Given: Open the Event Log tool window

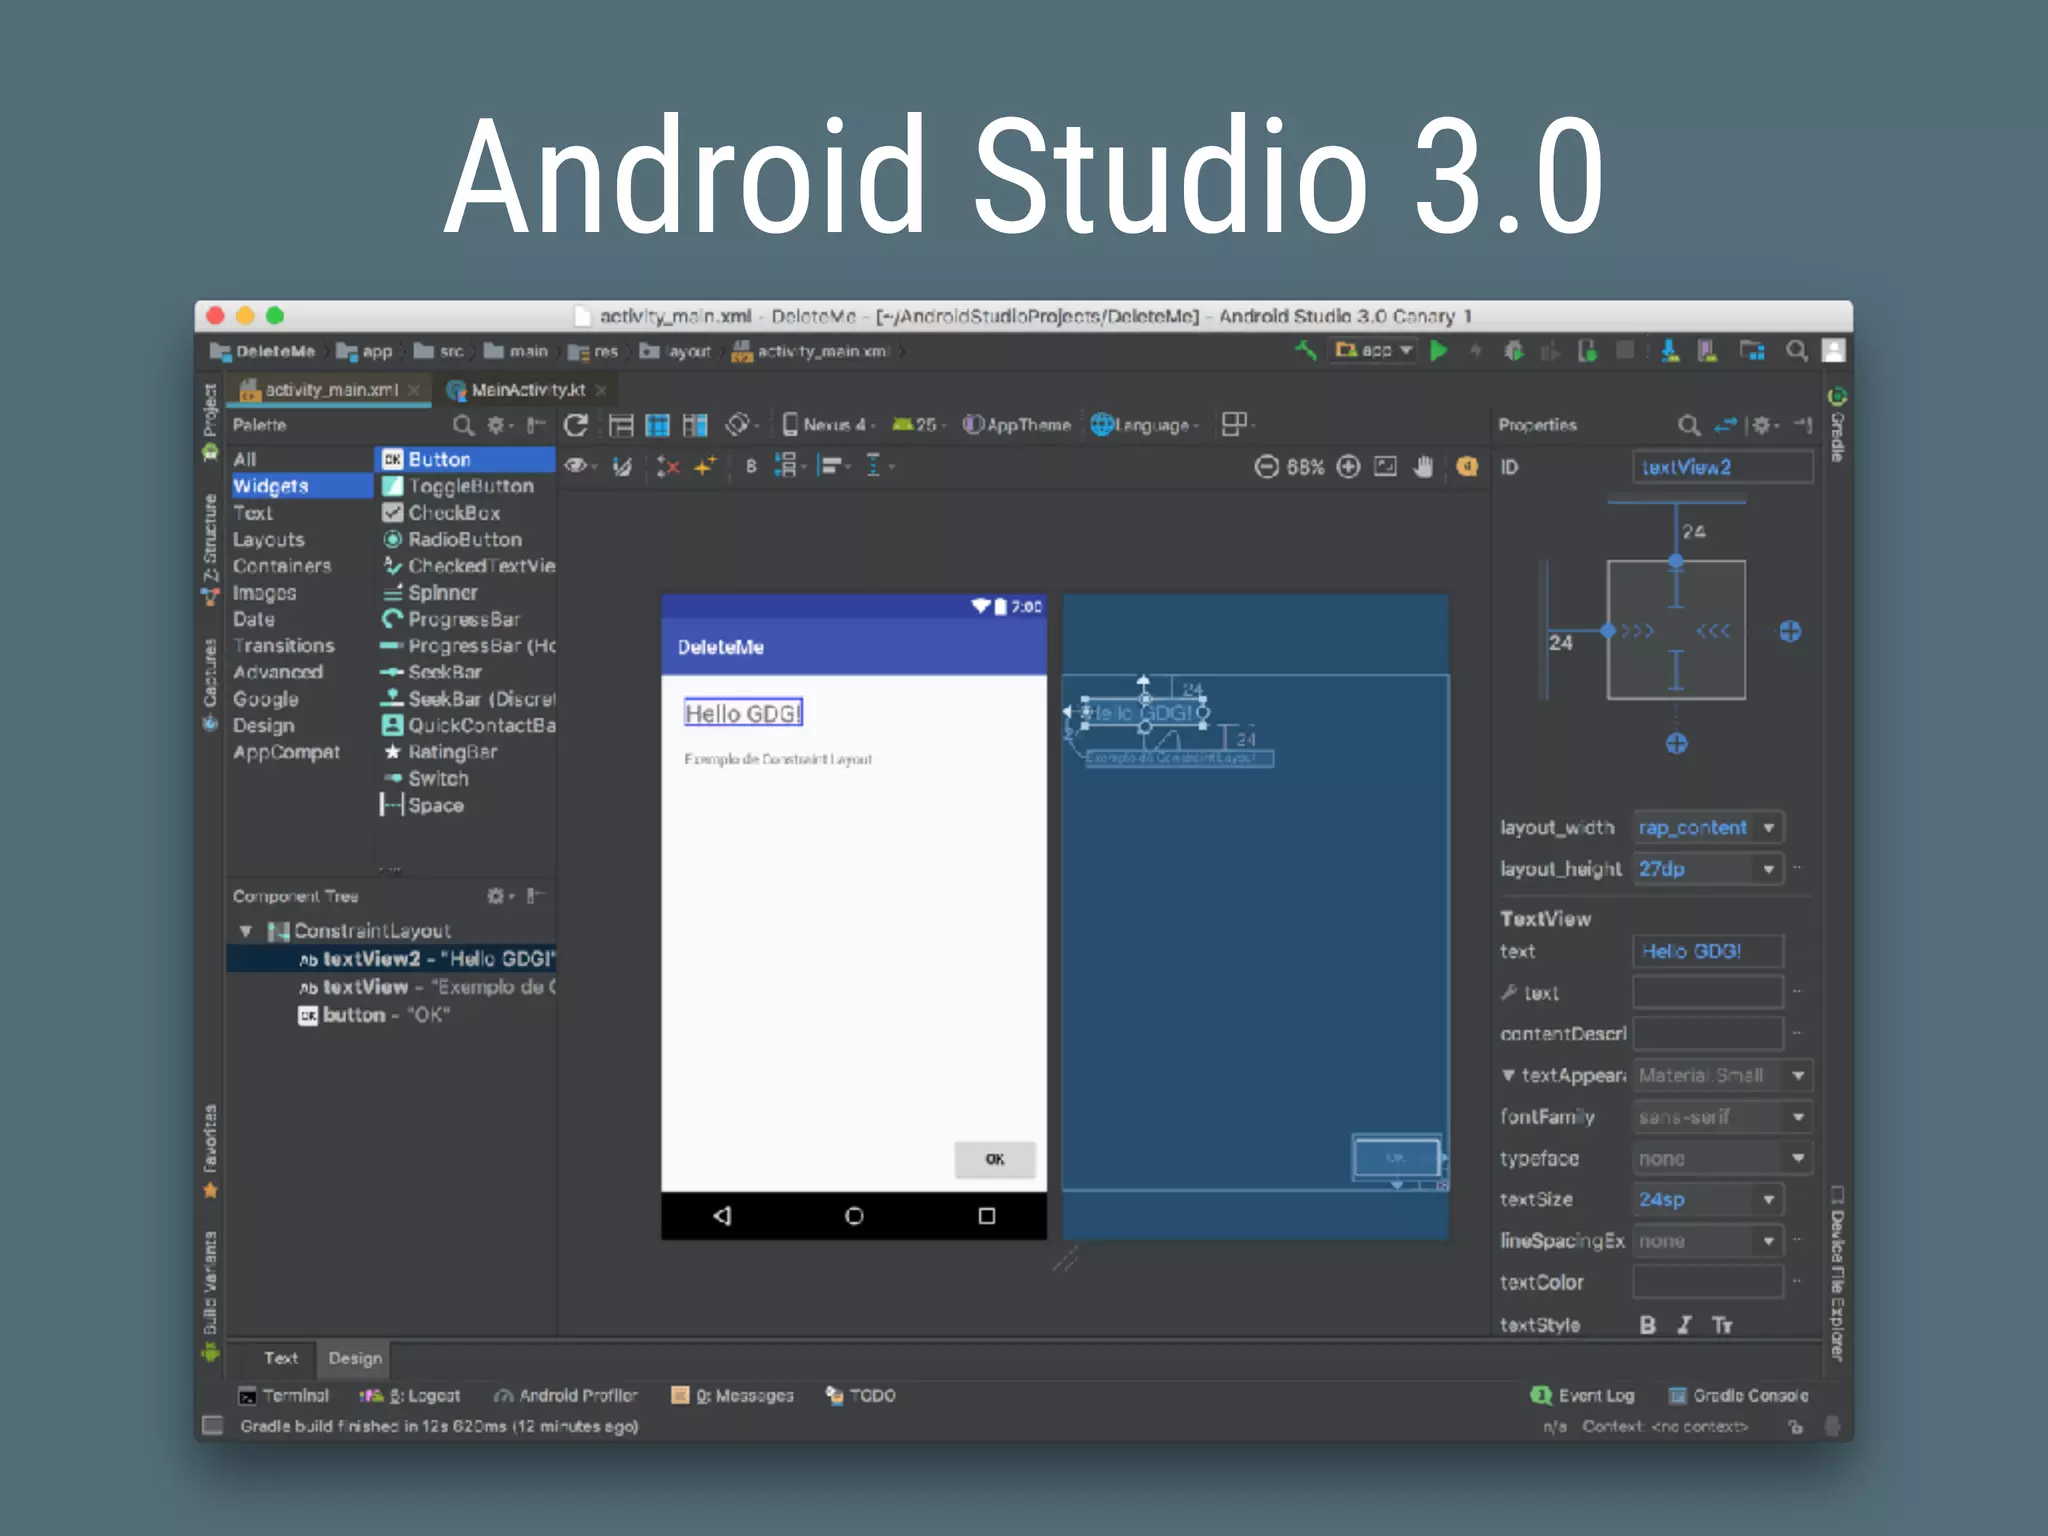Looking at the screenshot, I should coord(1583,1396).
